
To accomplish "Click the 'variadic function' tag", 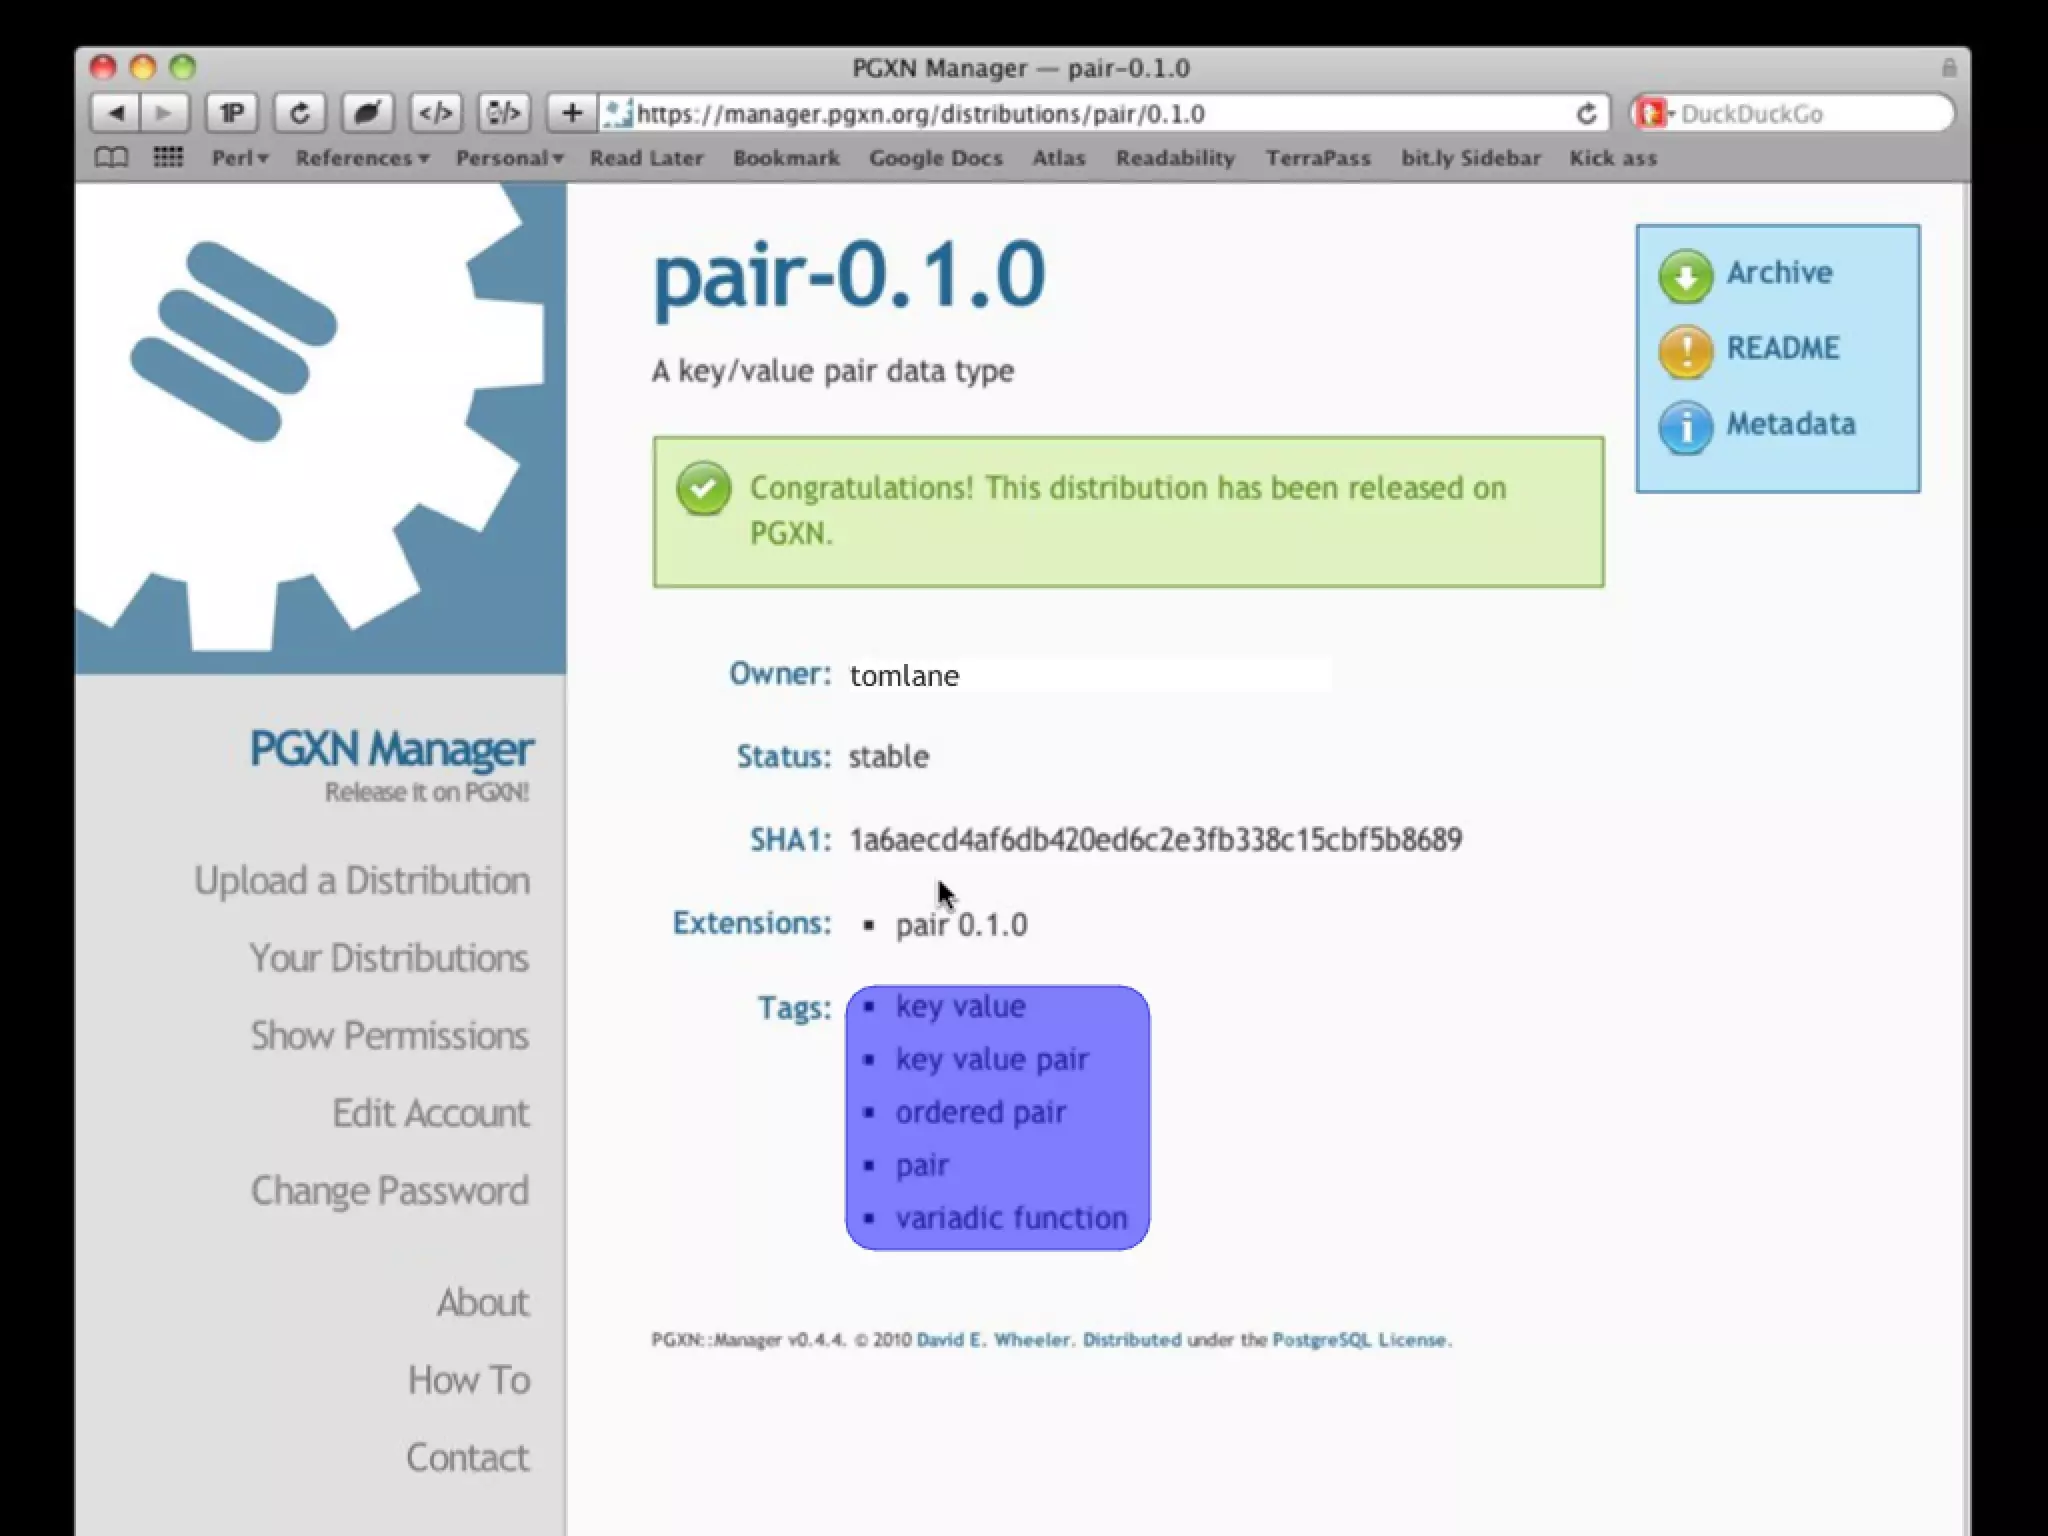I will click(1011, 1218).
